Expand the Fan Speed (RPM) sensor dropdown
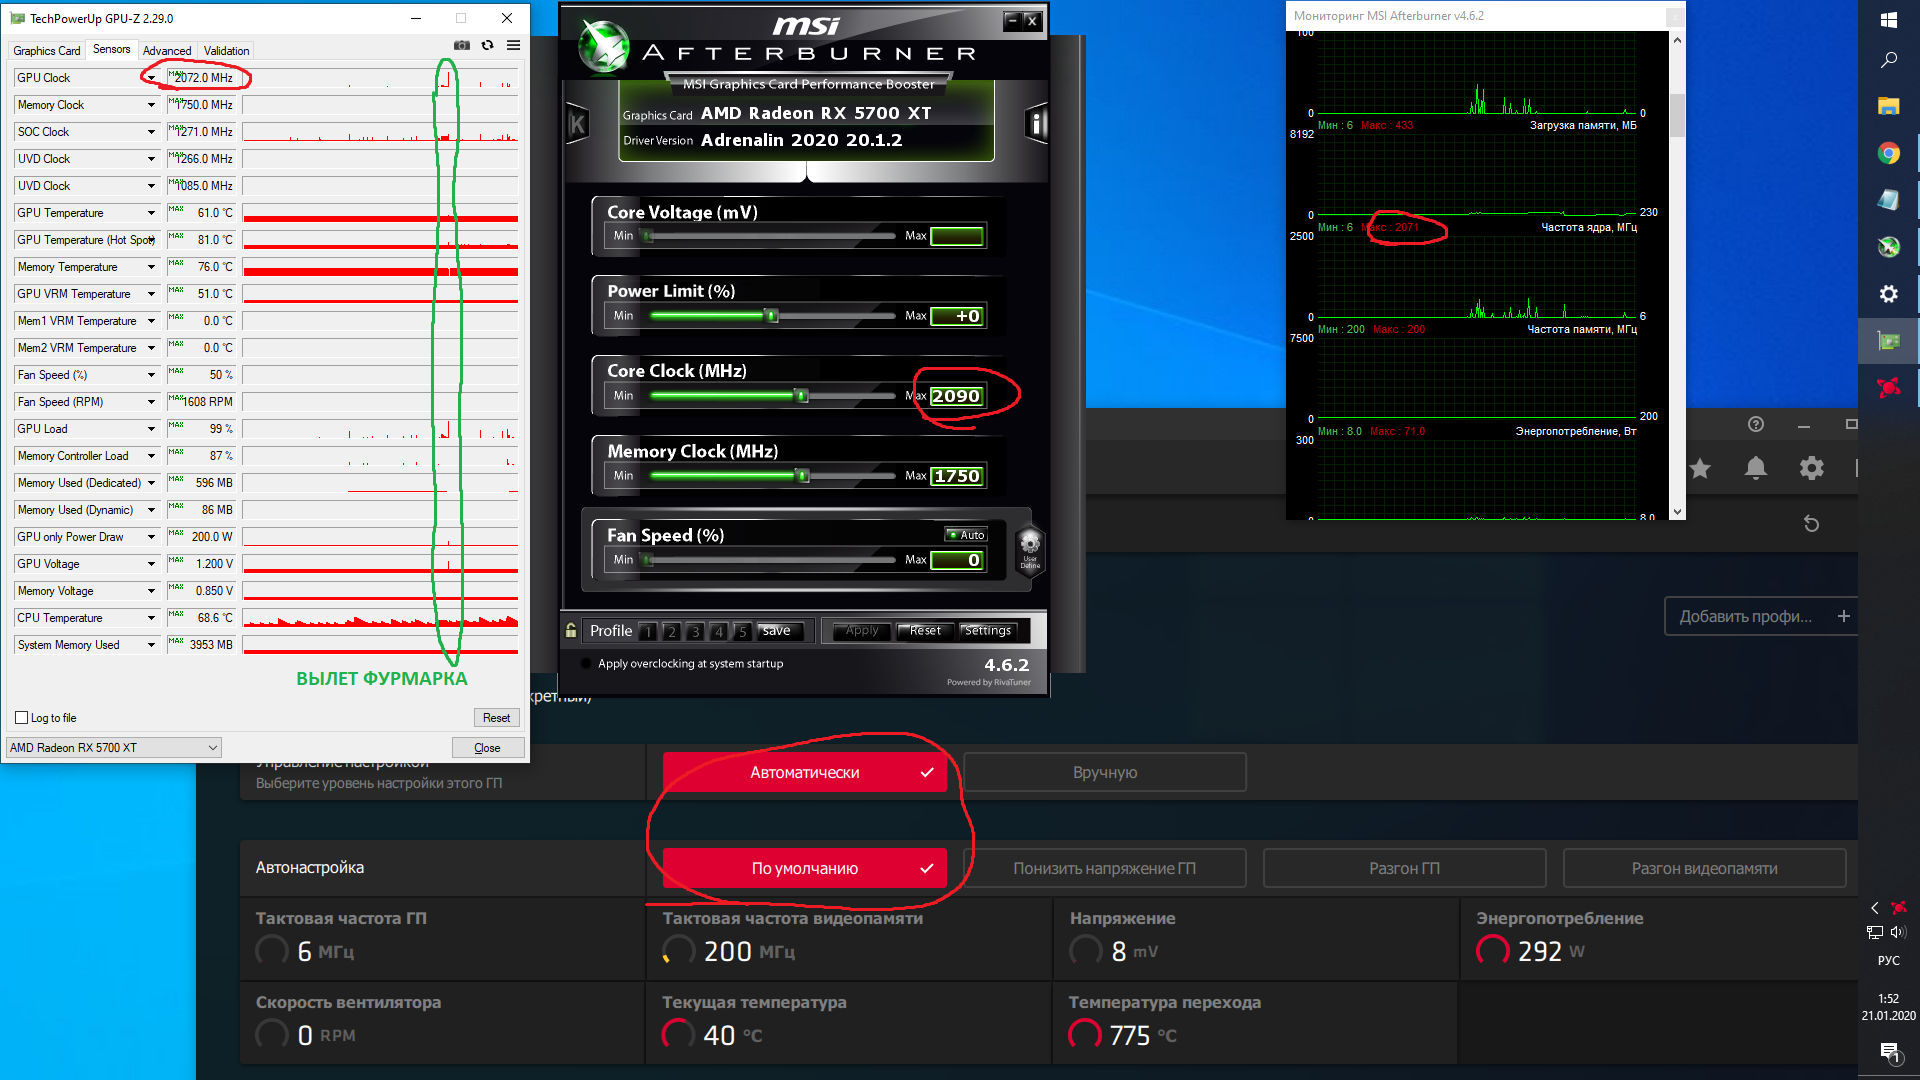This screenshot has width=1920, height=1080. click(151, 402)
